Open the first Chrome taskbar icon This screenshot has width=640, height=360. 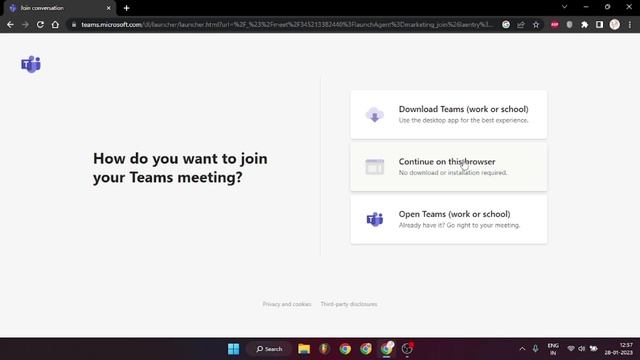point(345,349)
